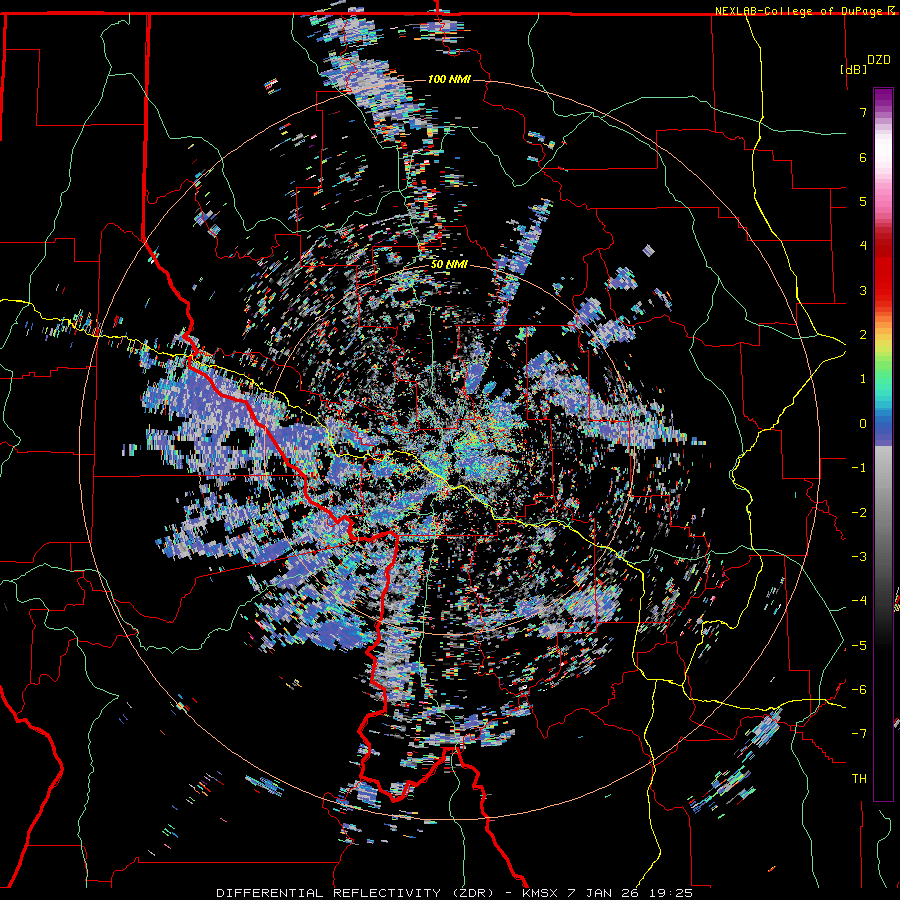This screenshot has height=900, width=900.
Task: Click the scale value 6
Action: click(863, 157)
